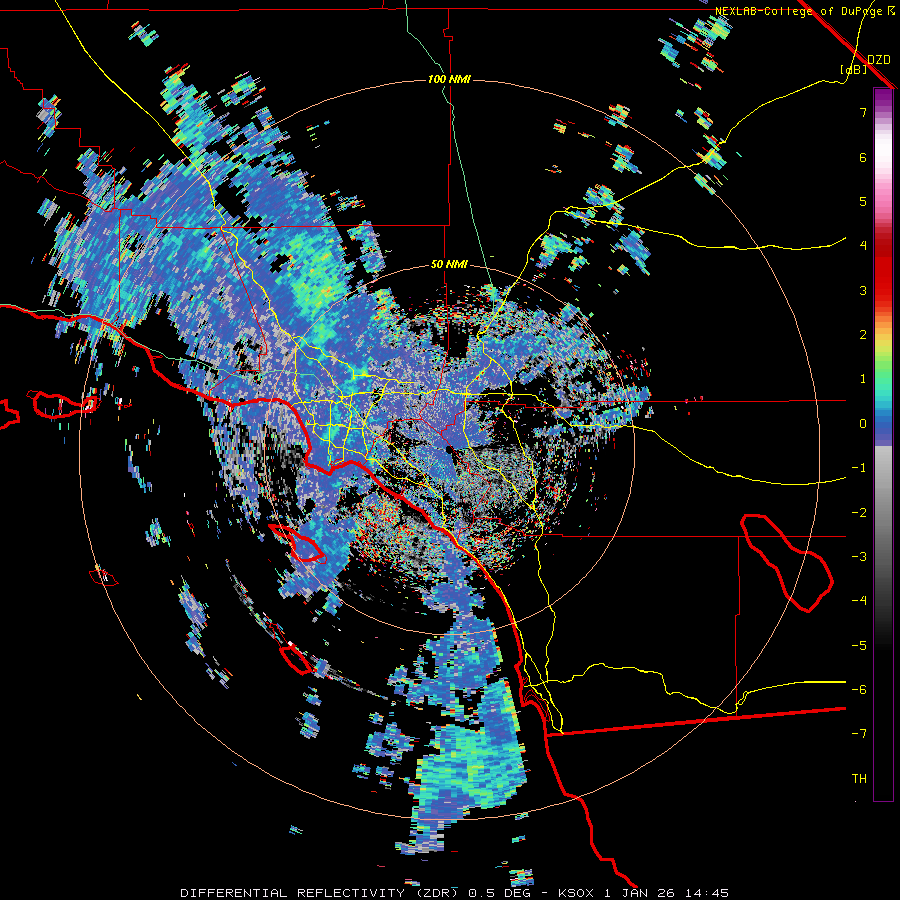Image resolution: width=900 pixels, height=900 pixels.
Task: Click the 14:45 timestamp in caption
Action: (709, 893)
